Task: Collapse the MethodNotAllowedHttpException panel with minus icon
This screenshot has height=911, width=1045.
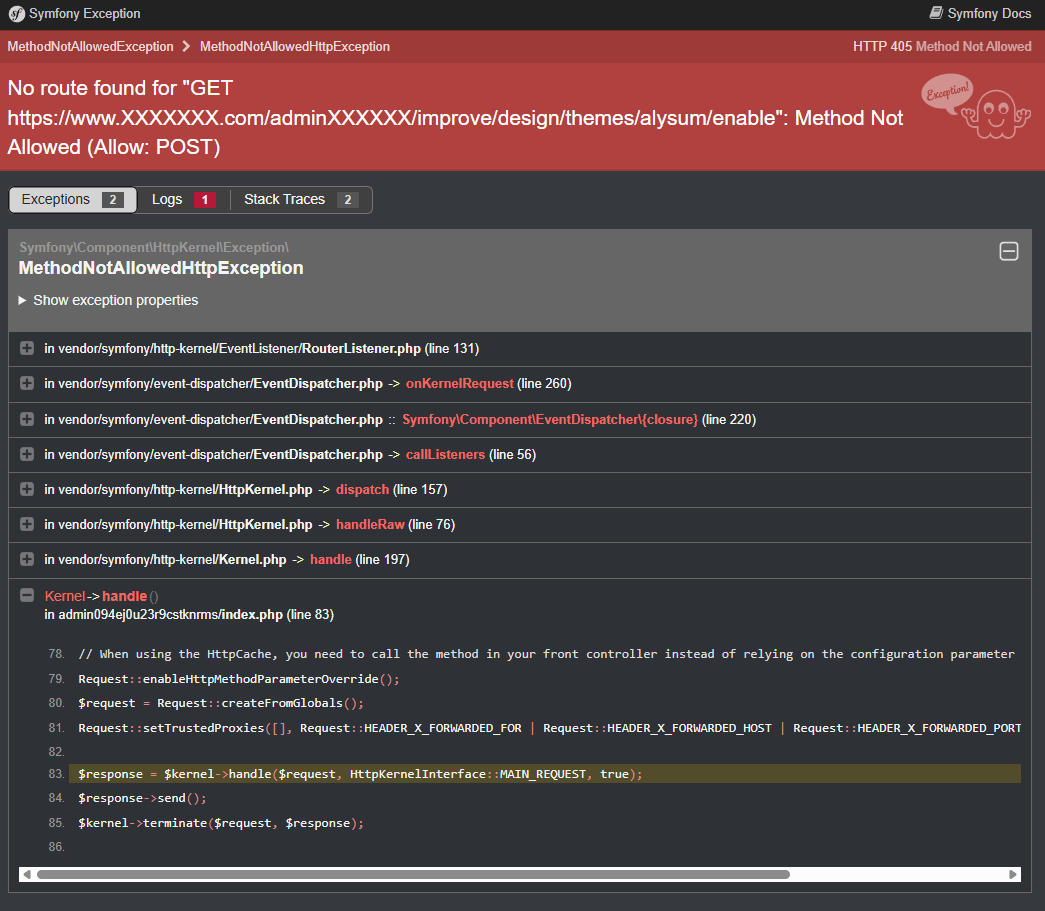Action: 1008,251
